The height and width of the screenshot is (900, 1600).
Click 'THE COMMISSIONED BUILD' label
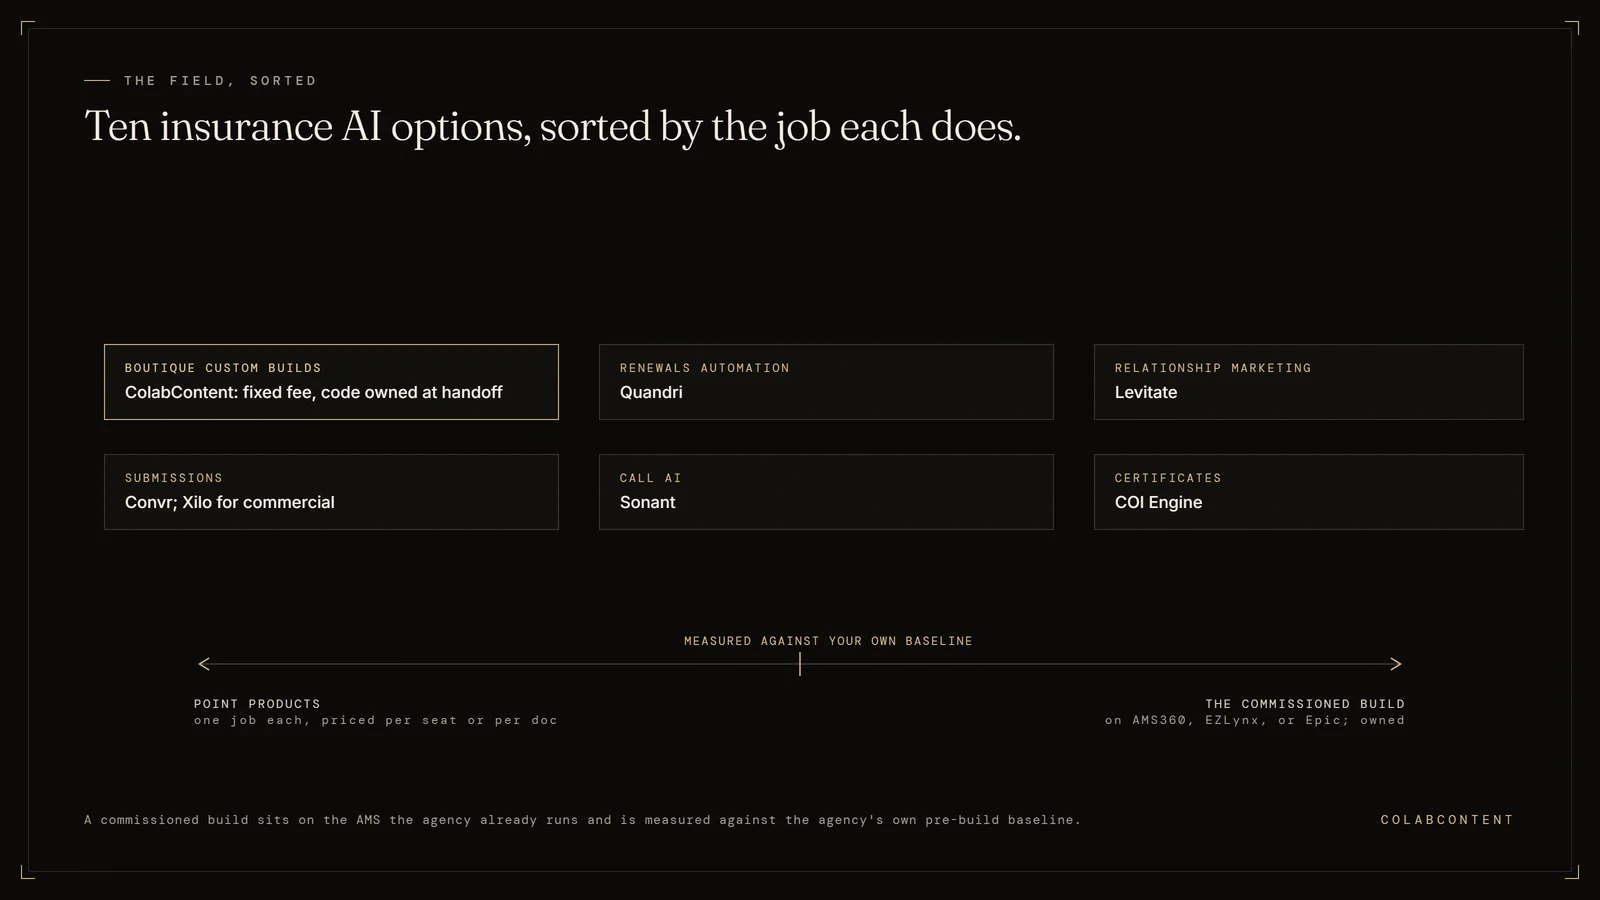pos(1305,704)
